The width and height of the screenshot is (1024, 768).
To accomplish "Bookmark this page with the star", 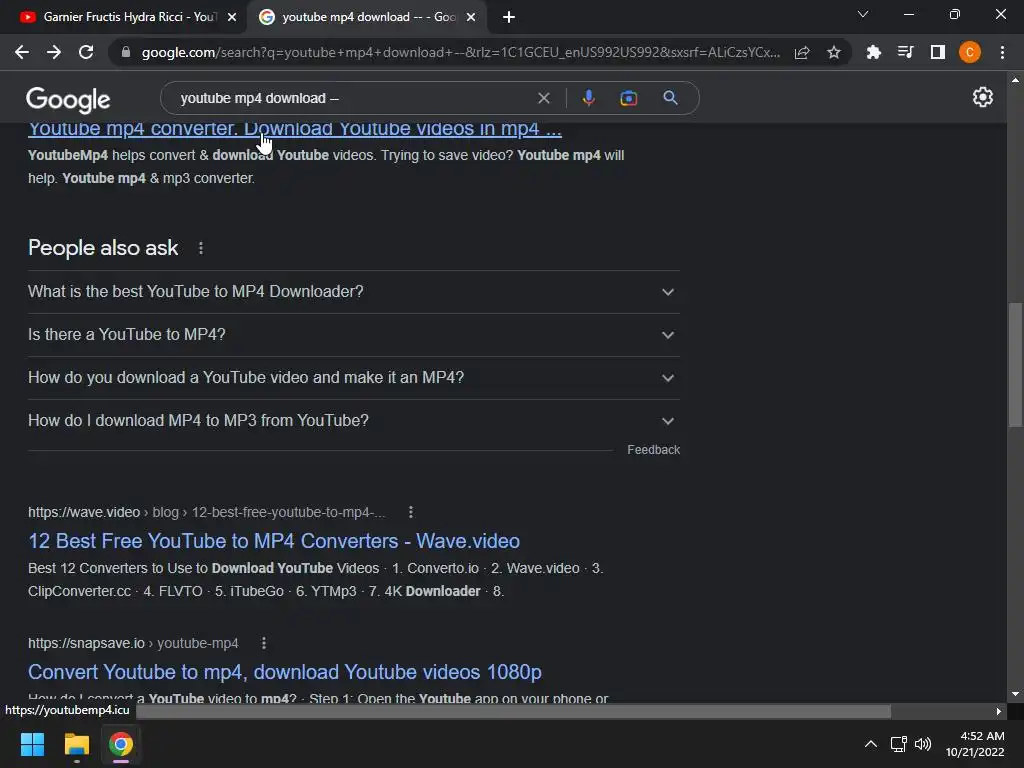I will pyautogui.click(x=834, y=52).
